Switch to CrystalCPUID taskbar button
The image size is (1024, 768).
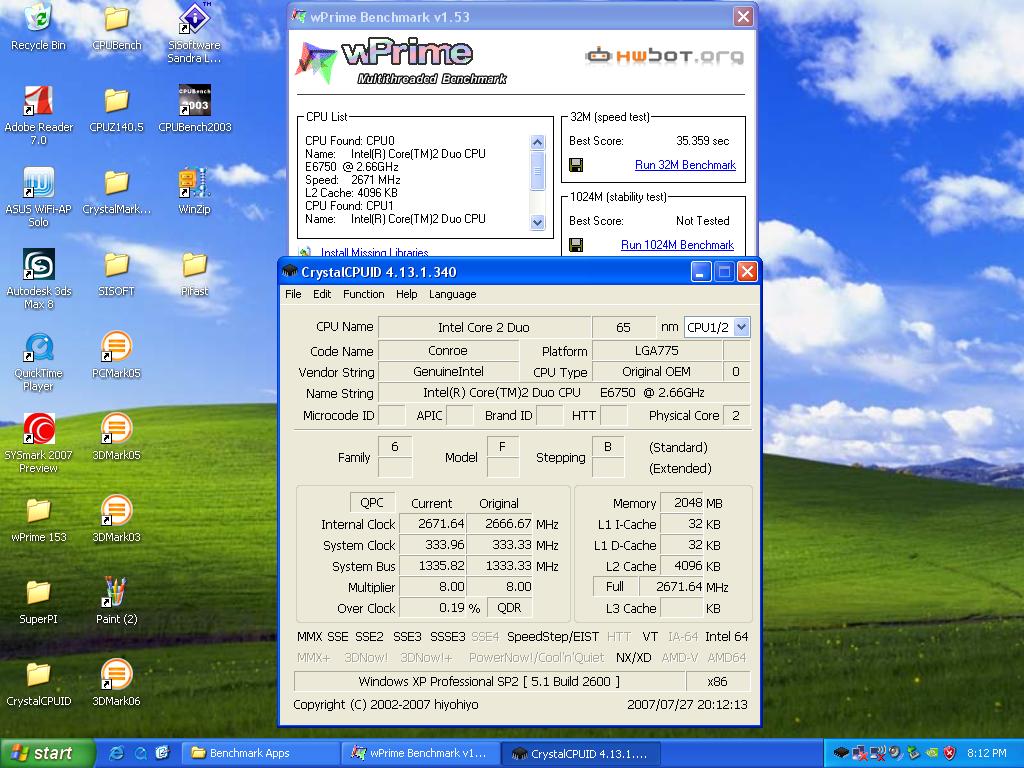point(581,753)
